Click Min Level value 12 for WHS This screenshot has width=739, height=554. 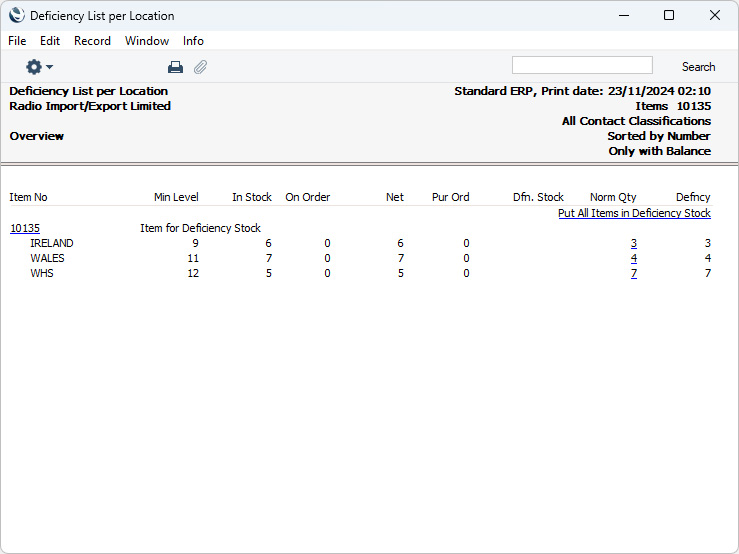(x=193, y=273)
